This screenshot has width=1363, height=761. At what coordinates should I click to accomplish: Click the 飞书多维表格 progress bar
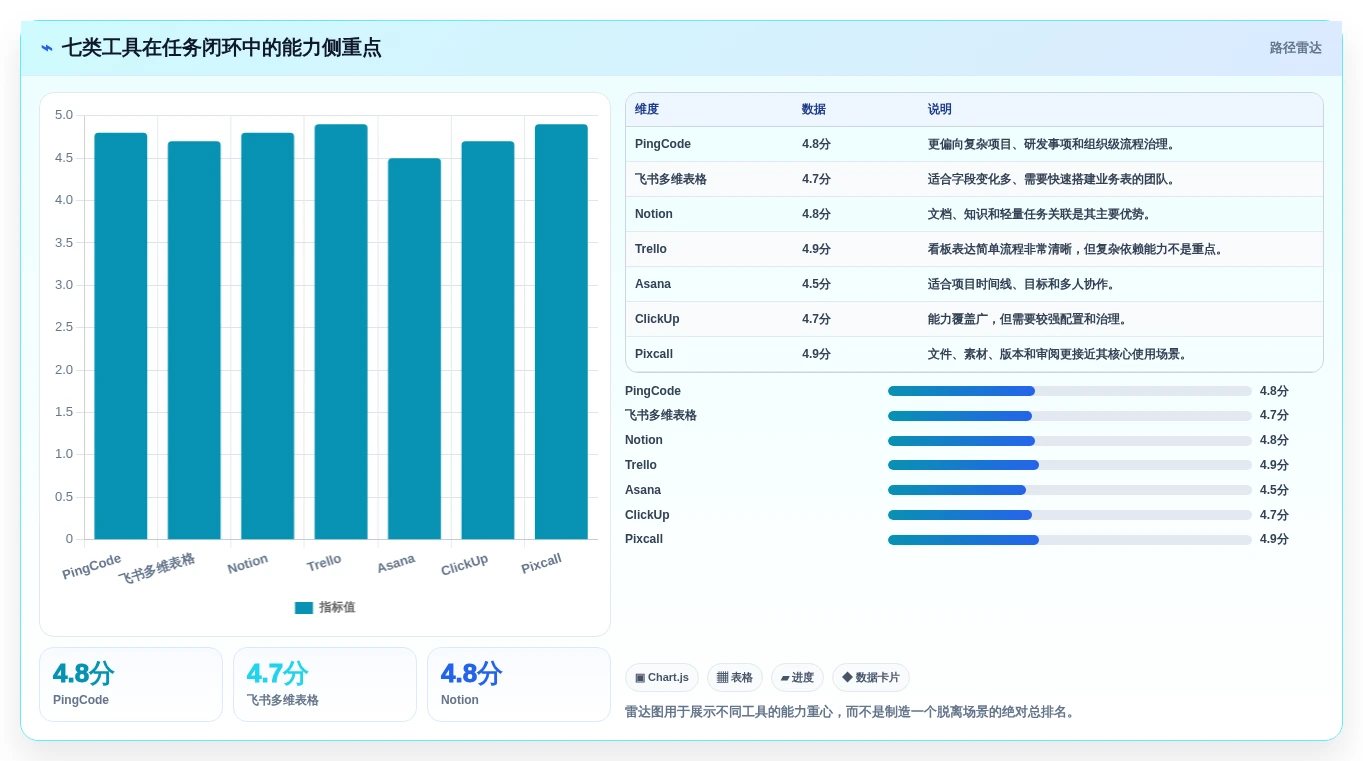coord(1070,416)
